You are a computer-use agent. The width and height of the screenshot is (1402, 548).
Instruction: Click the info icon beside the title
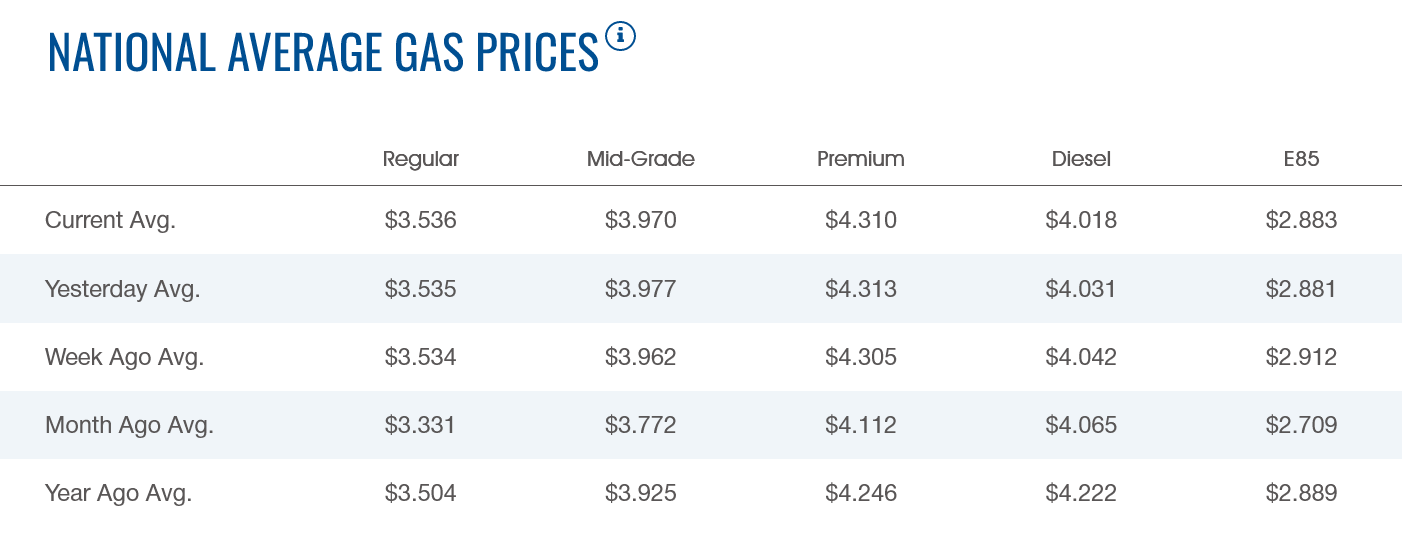click(620, 37)
